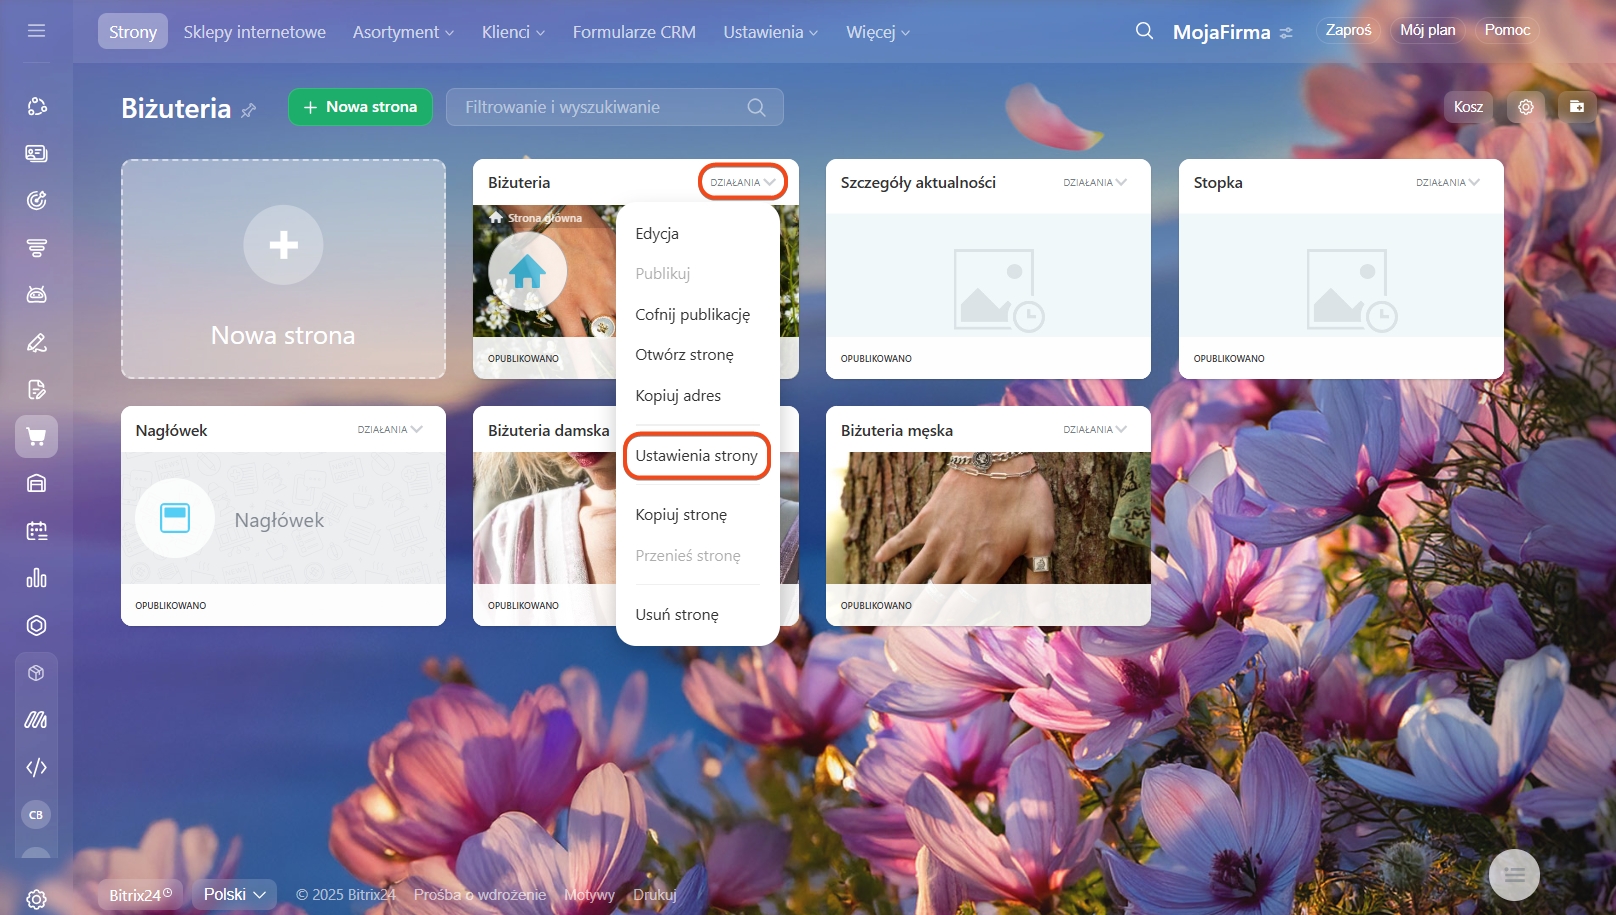The width and height of the screenshot is (1616, 915).
Task: Open the CB avatar in the sidebar
Action: point(36,815)
